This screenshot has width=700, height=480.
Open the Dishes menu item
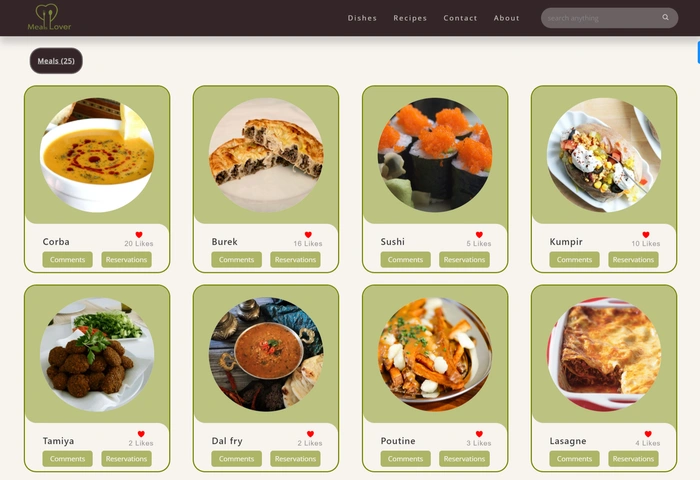(362, 18)
